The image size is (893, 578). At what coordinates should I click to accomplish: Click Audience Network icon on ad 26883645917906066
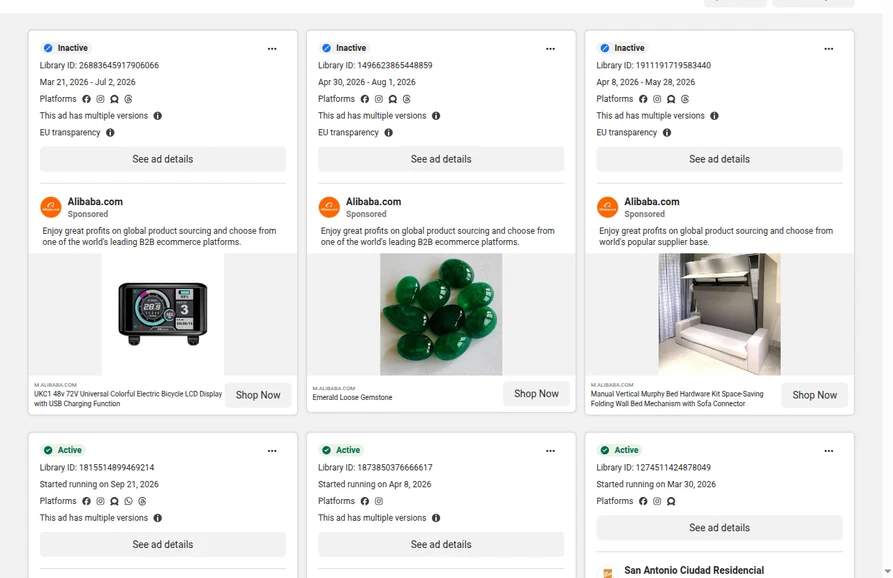coord(114,99)
